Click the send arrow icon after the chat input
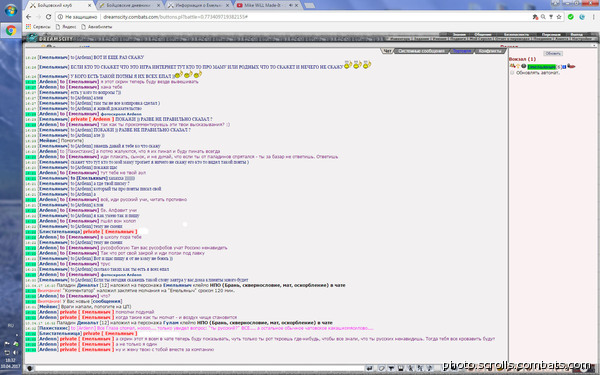This screenshot has height=375, width=600. click(370, 368)
